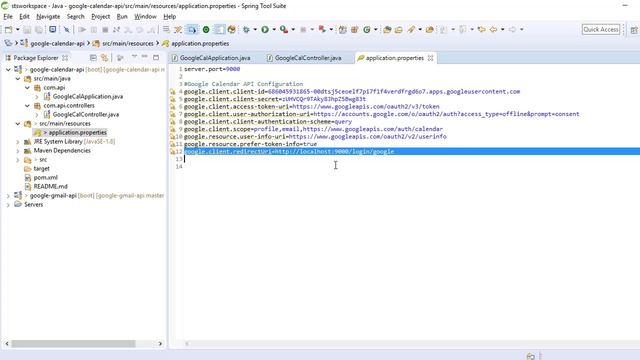Expand the GoogleCalApplication.java node

coord(37,97)
